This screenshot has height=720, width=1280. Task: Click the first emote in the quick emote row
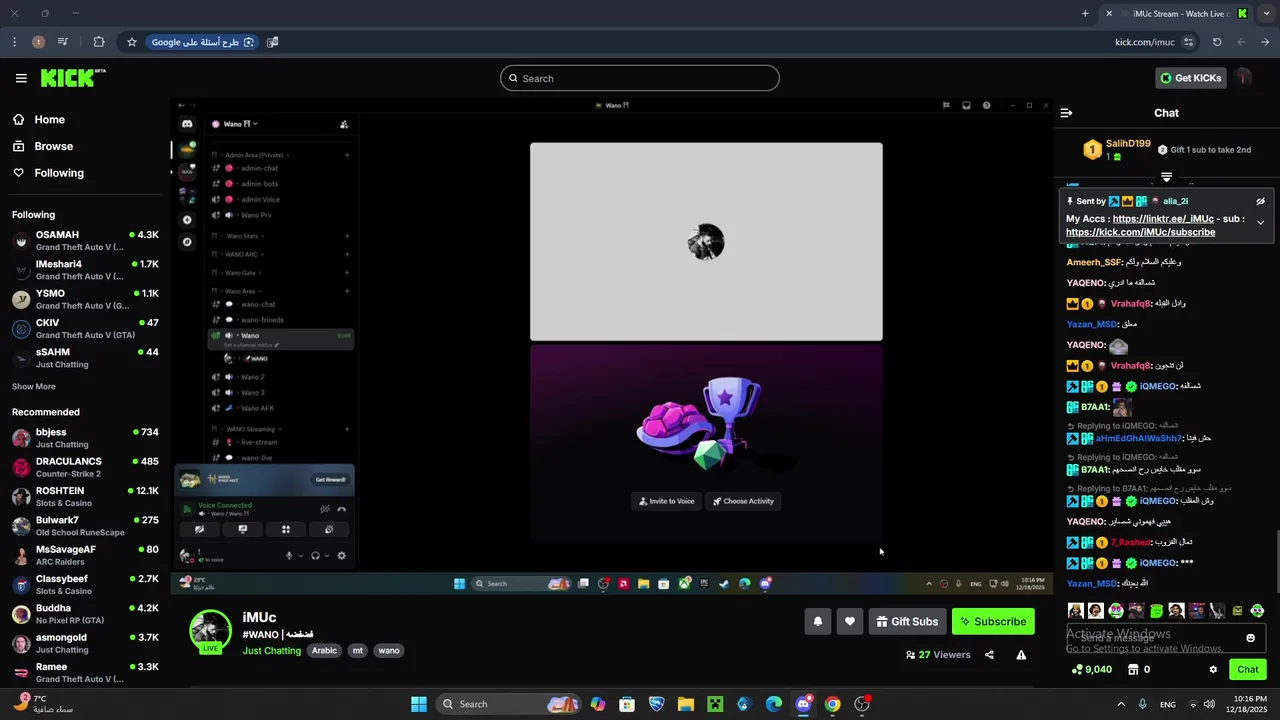[1075, 610]
